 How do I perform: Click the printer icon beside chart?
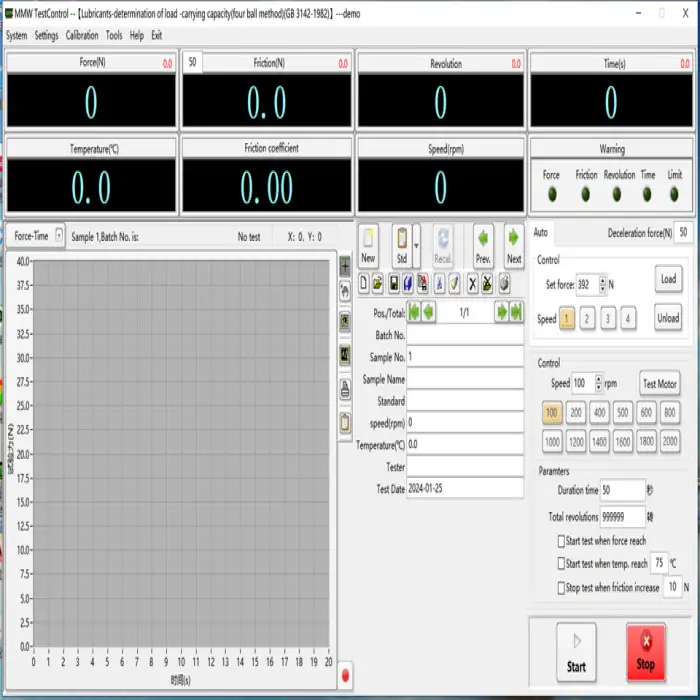point(346,389)
